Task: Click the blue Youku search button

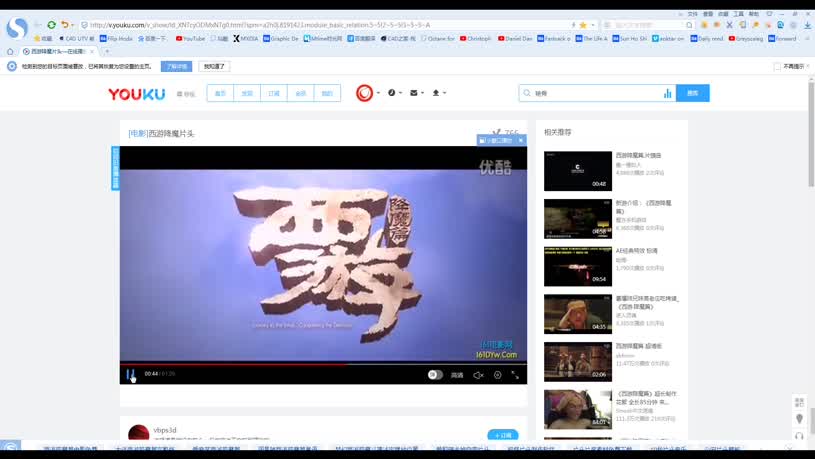Action: 693,93
